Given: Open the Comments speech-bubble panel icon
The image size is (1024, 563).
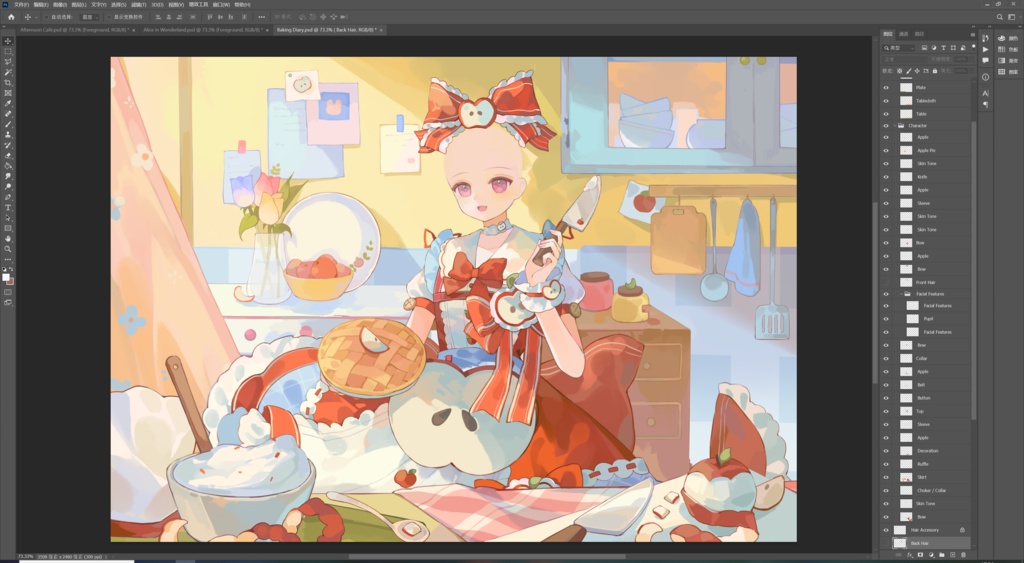Looking at the screenshot, I should pyautogui.click(x=985, y=60).
